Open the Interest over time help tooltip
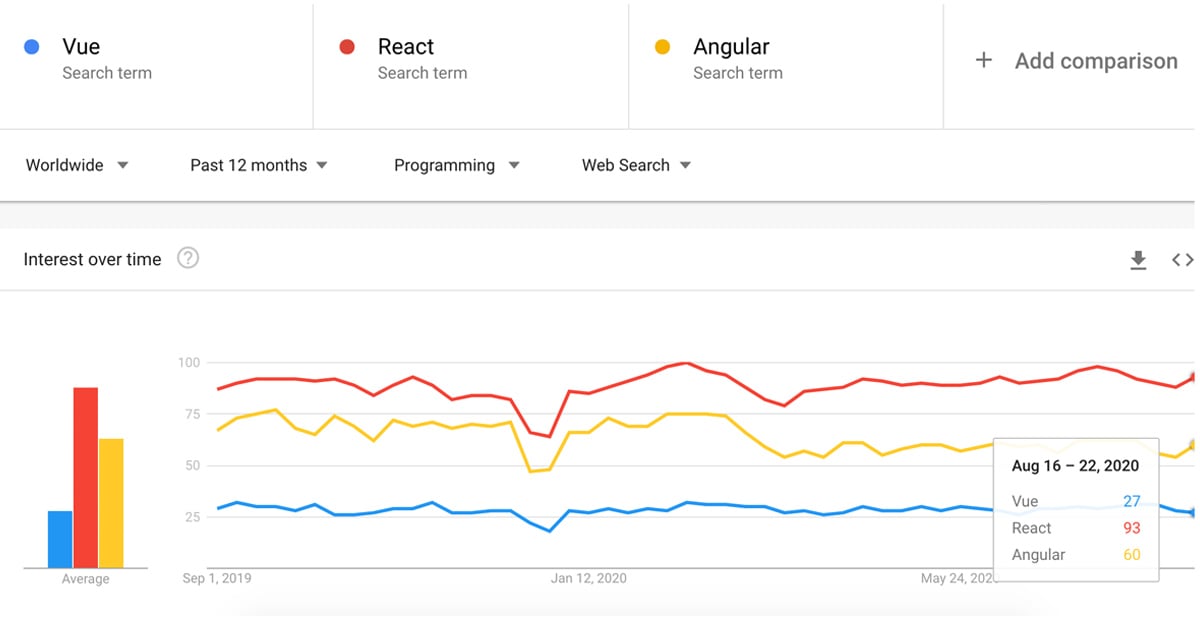 [188, 258]
